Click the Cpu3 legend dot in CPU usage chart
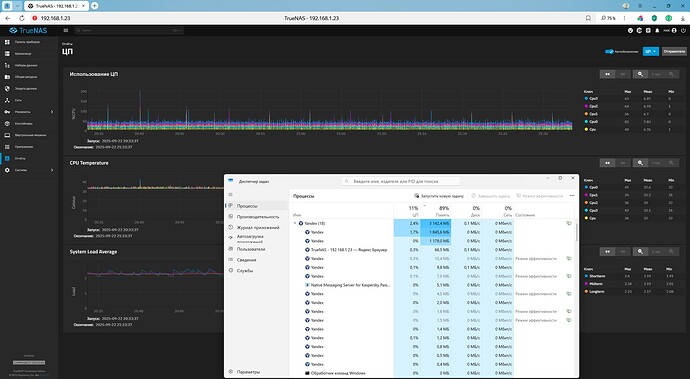Viewport: 690px width, 379px height. point(586,99)
